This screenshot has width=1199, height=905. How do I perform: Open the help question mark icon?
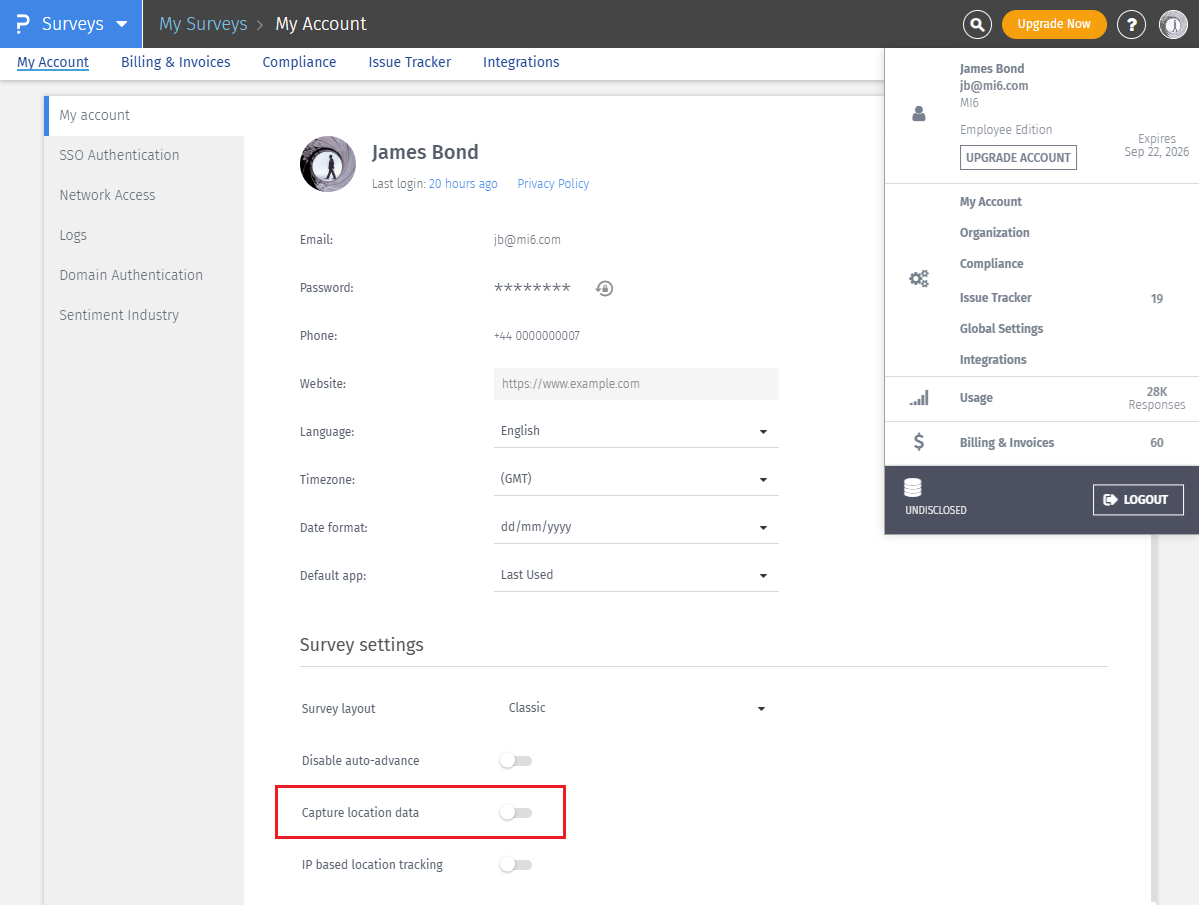click(x=1131, y=24)
